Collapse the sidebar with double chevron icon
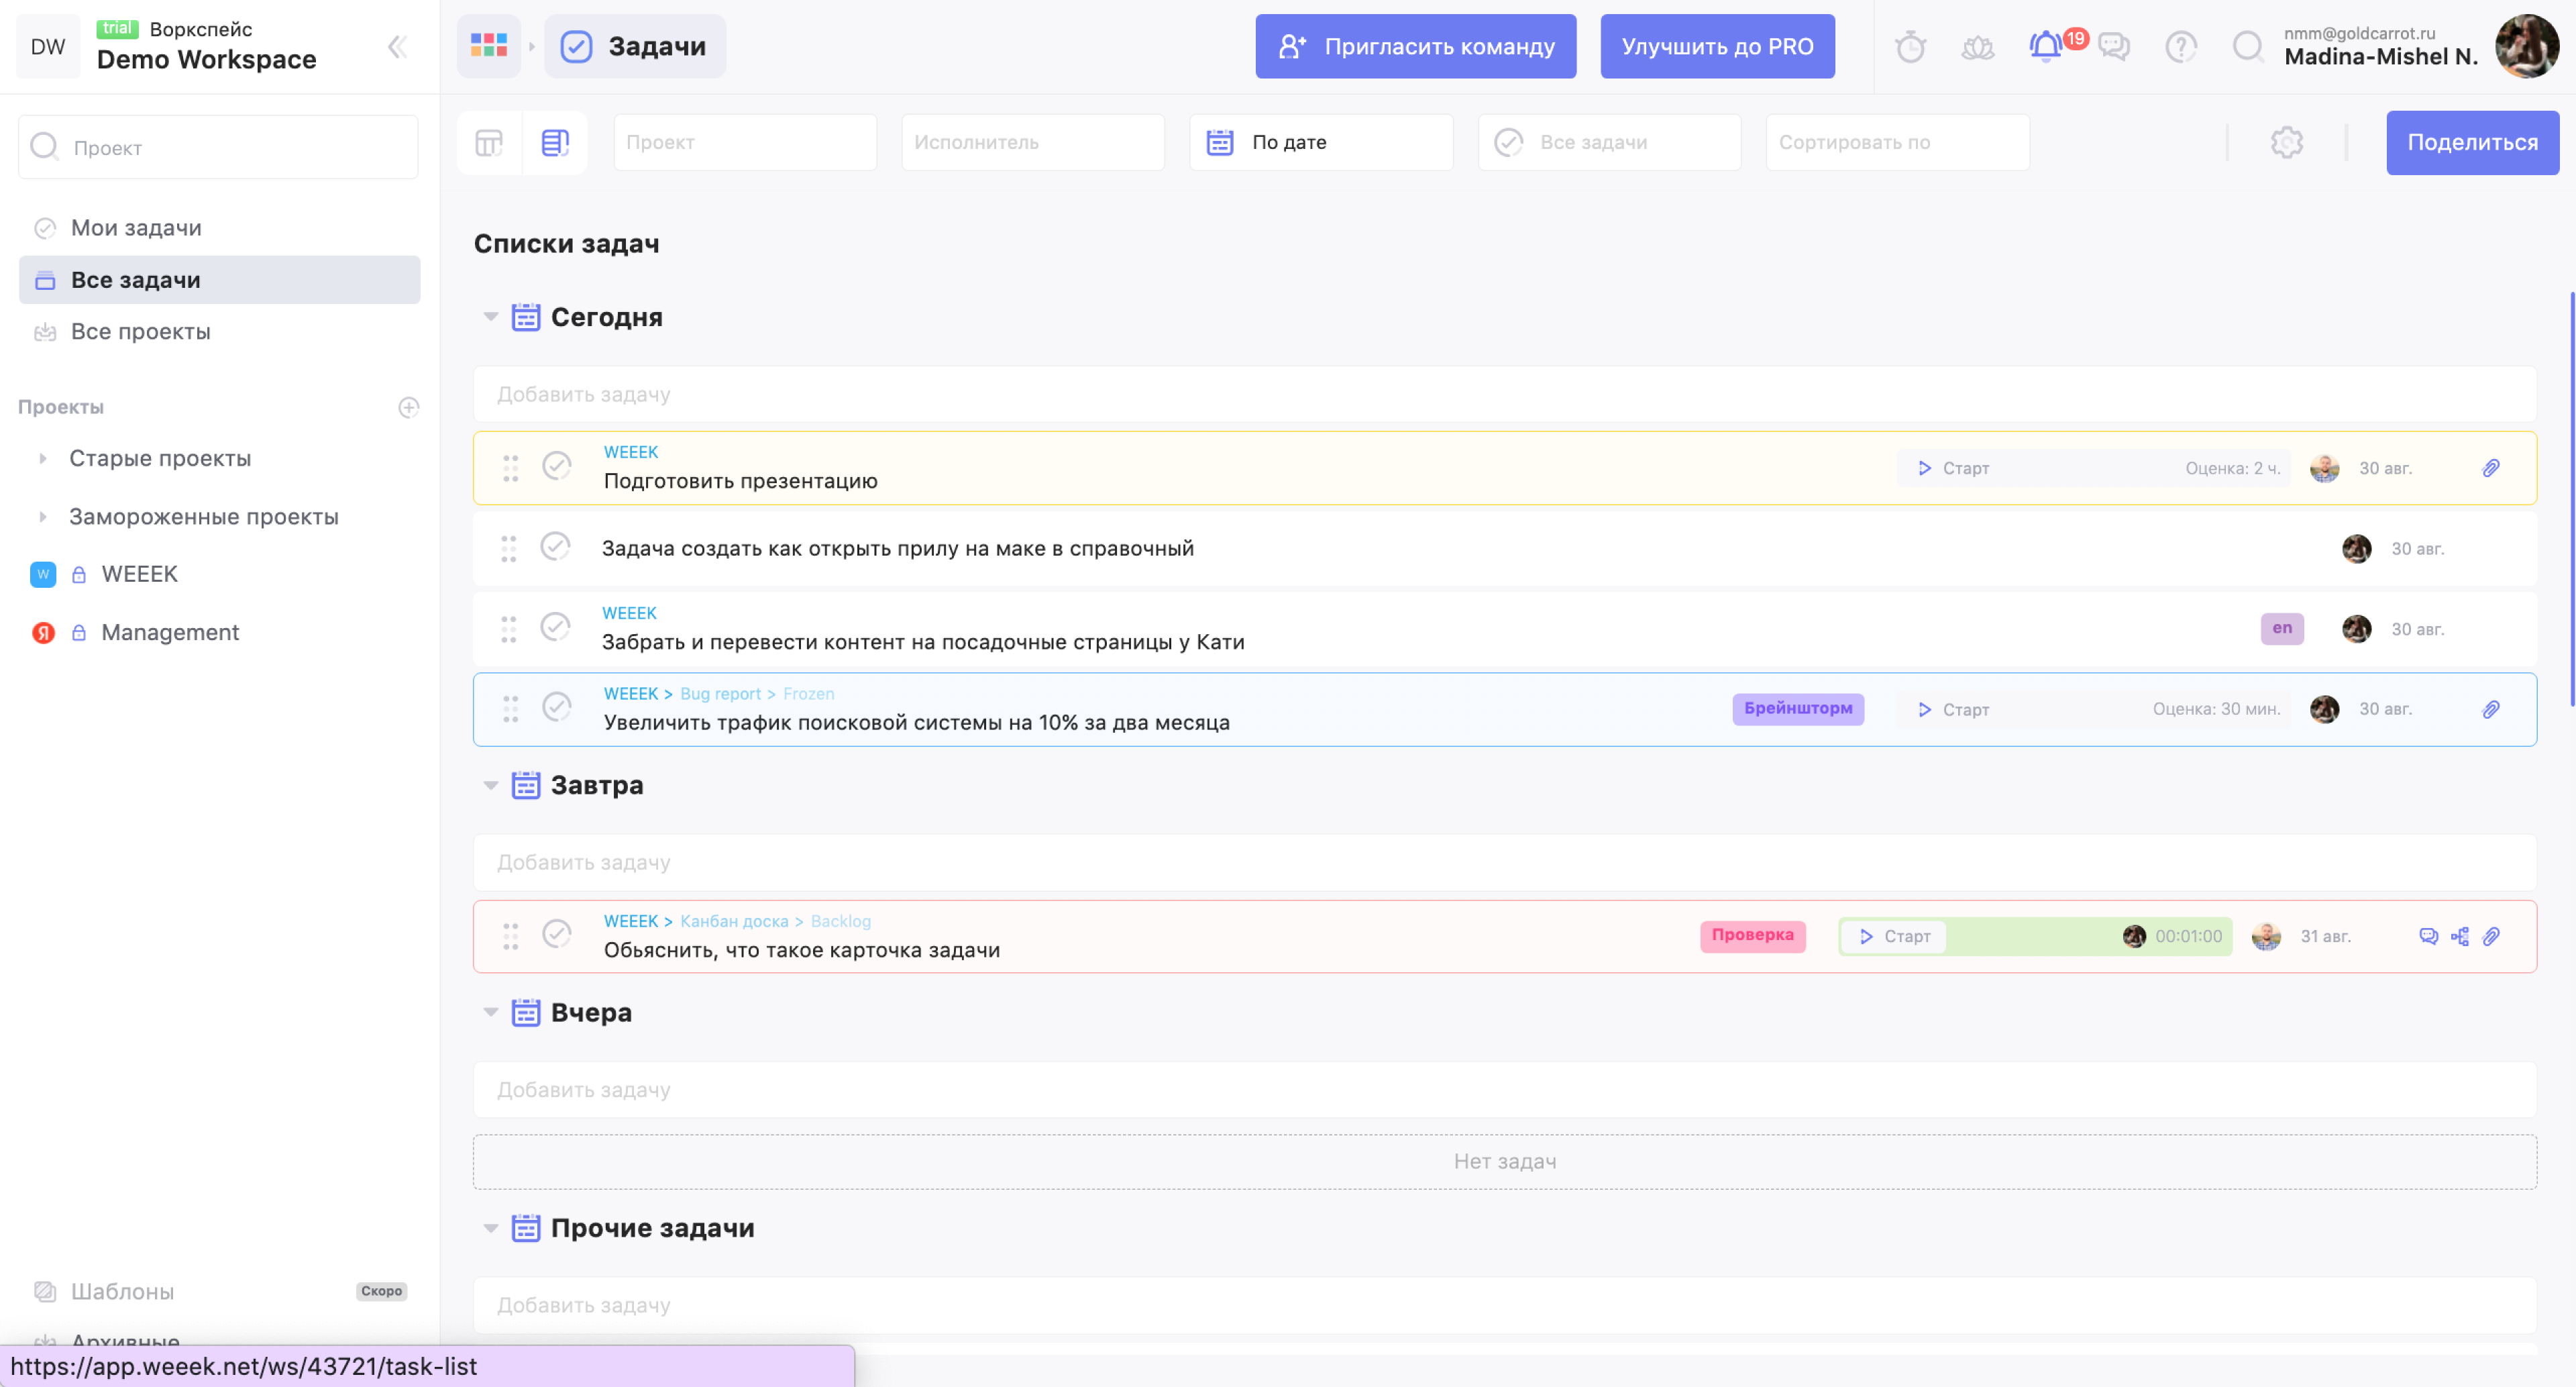2576x1387 pixels. [397, 47]
